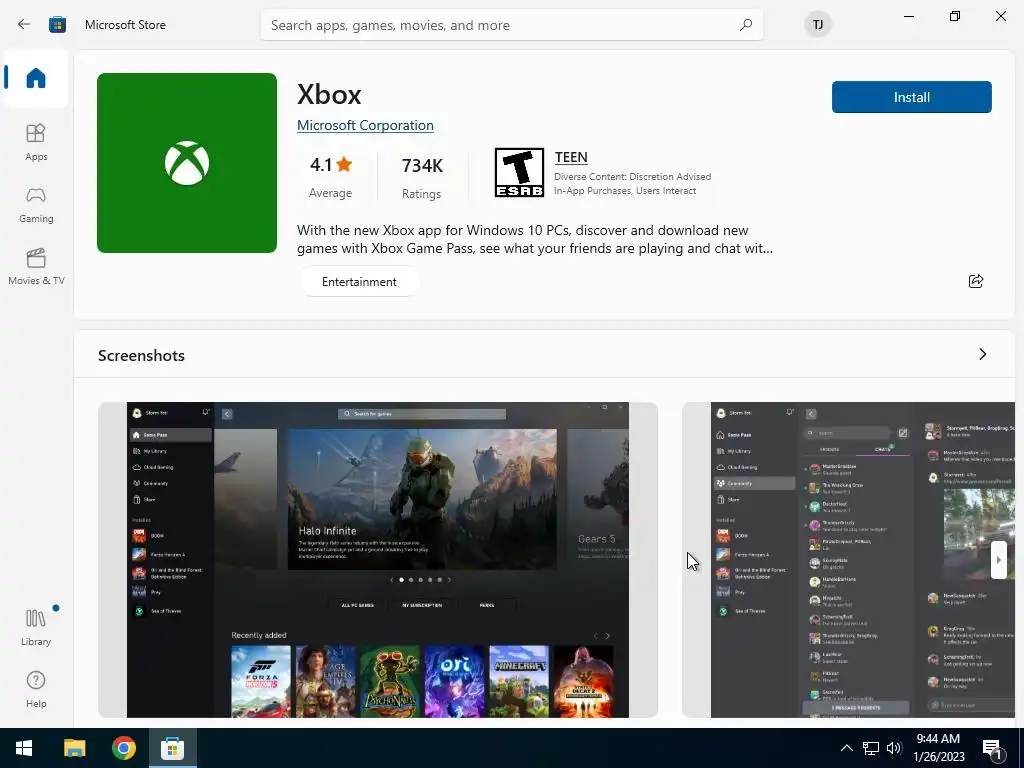Open Movies & TV section
Viewport: 1024px width, 768px height.
[36, 267]
